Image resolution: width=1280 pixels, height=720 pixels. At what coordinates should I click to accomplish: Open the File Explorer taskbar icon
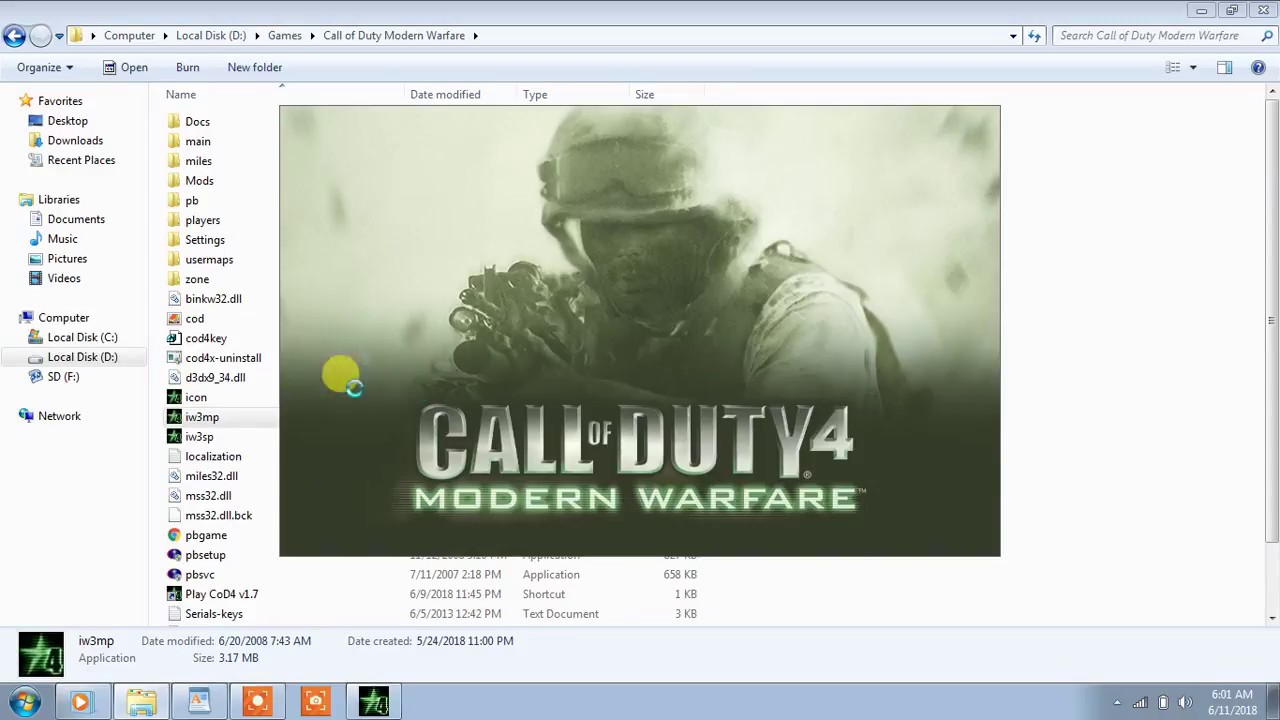coord(141,702)
